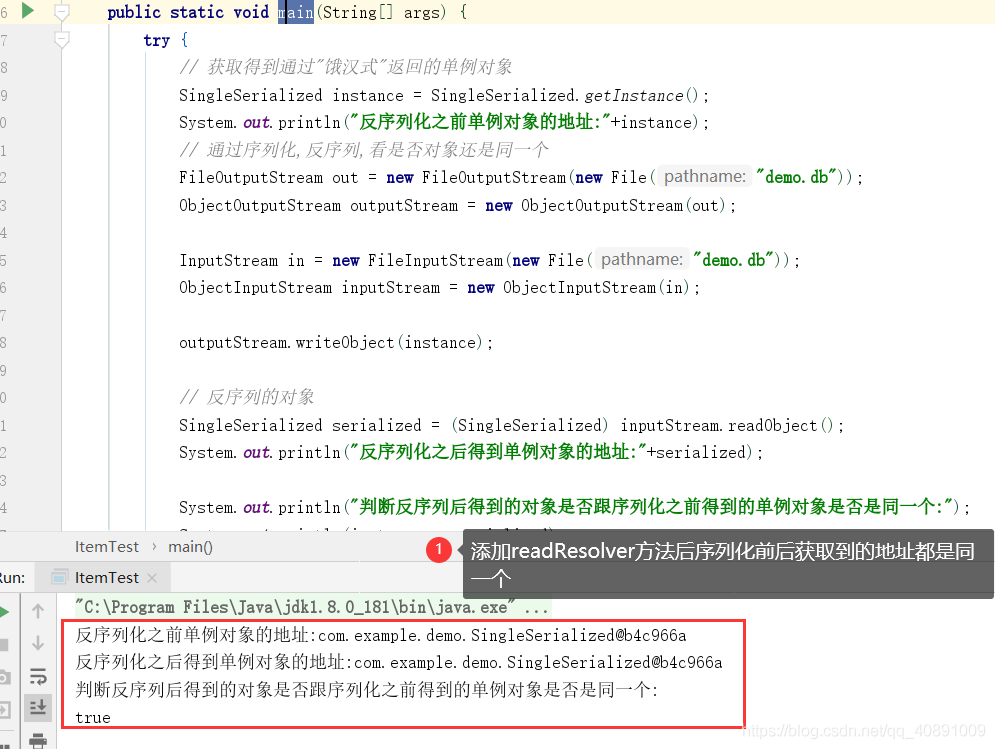Click main() in the breadcrumb bar
This screenshot has width=995, height=749.
190,547
